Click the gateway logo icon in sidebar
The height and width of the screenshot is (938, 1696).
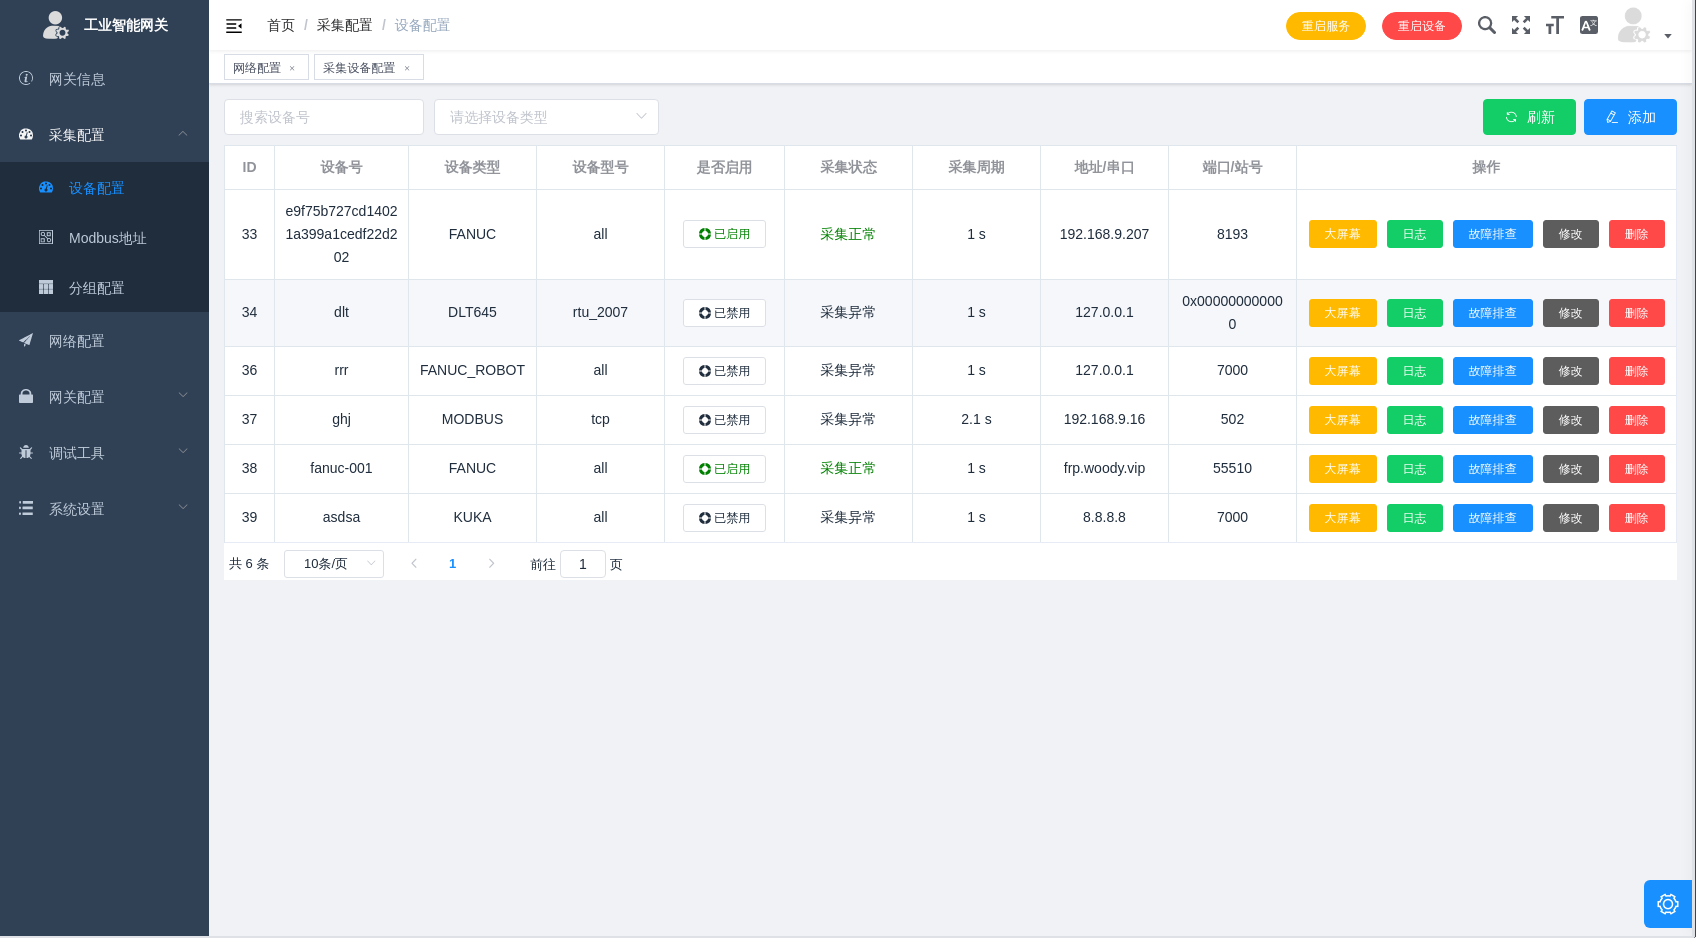[55, 25]
